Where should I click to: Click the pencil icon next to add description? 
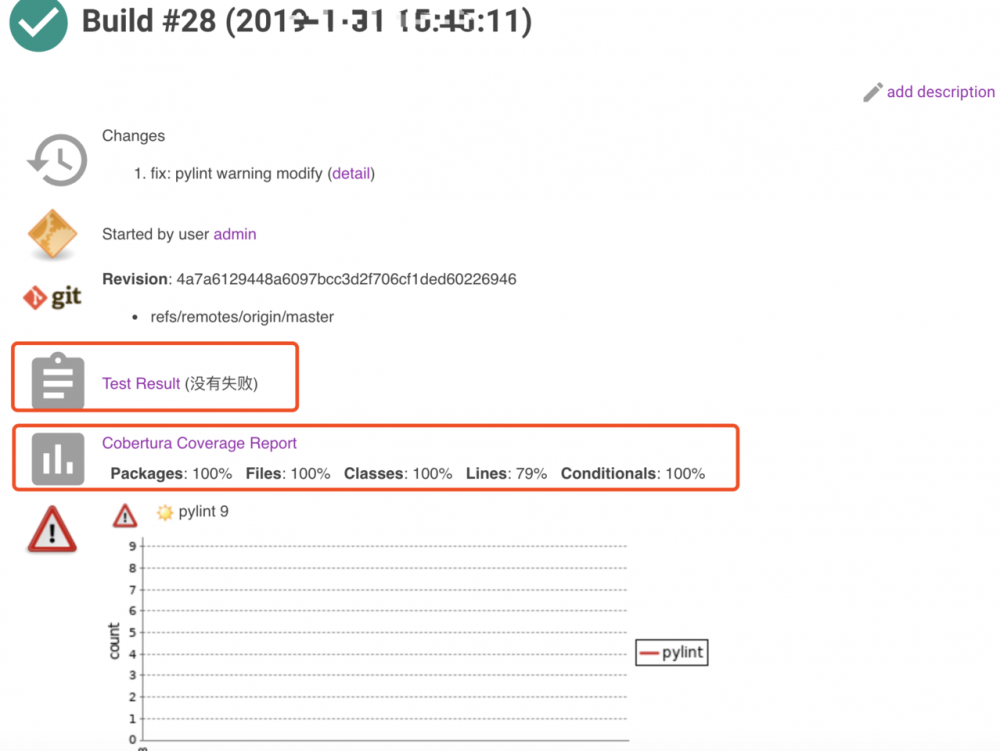point(872,91)
